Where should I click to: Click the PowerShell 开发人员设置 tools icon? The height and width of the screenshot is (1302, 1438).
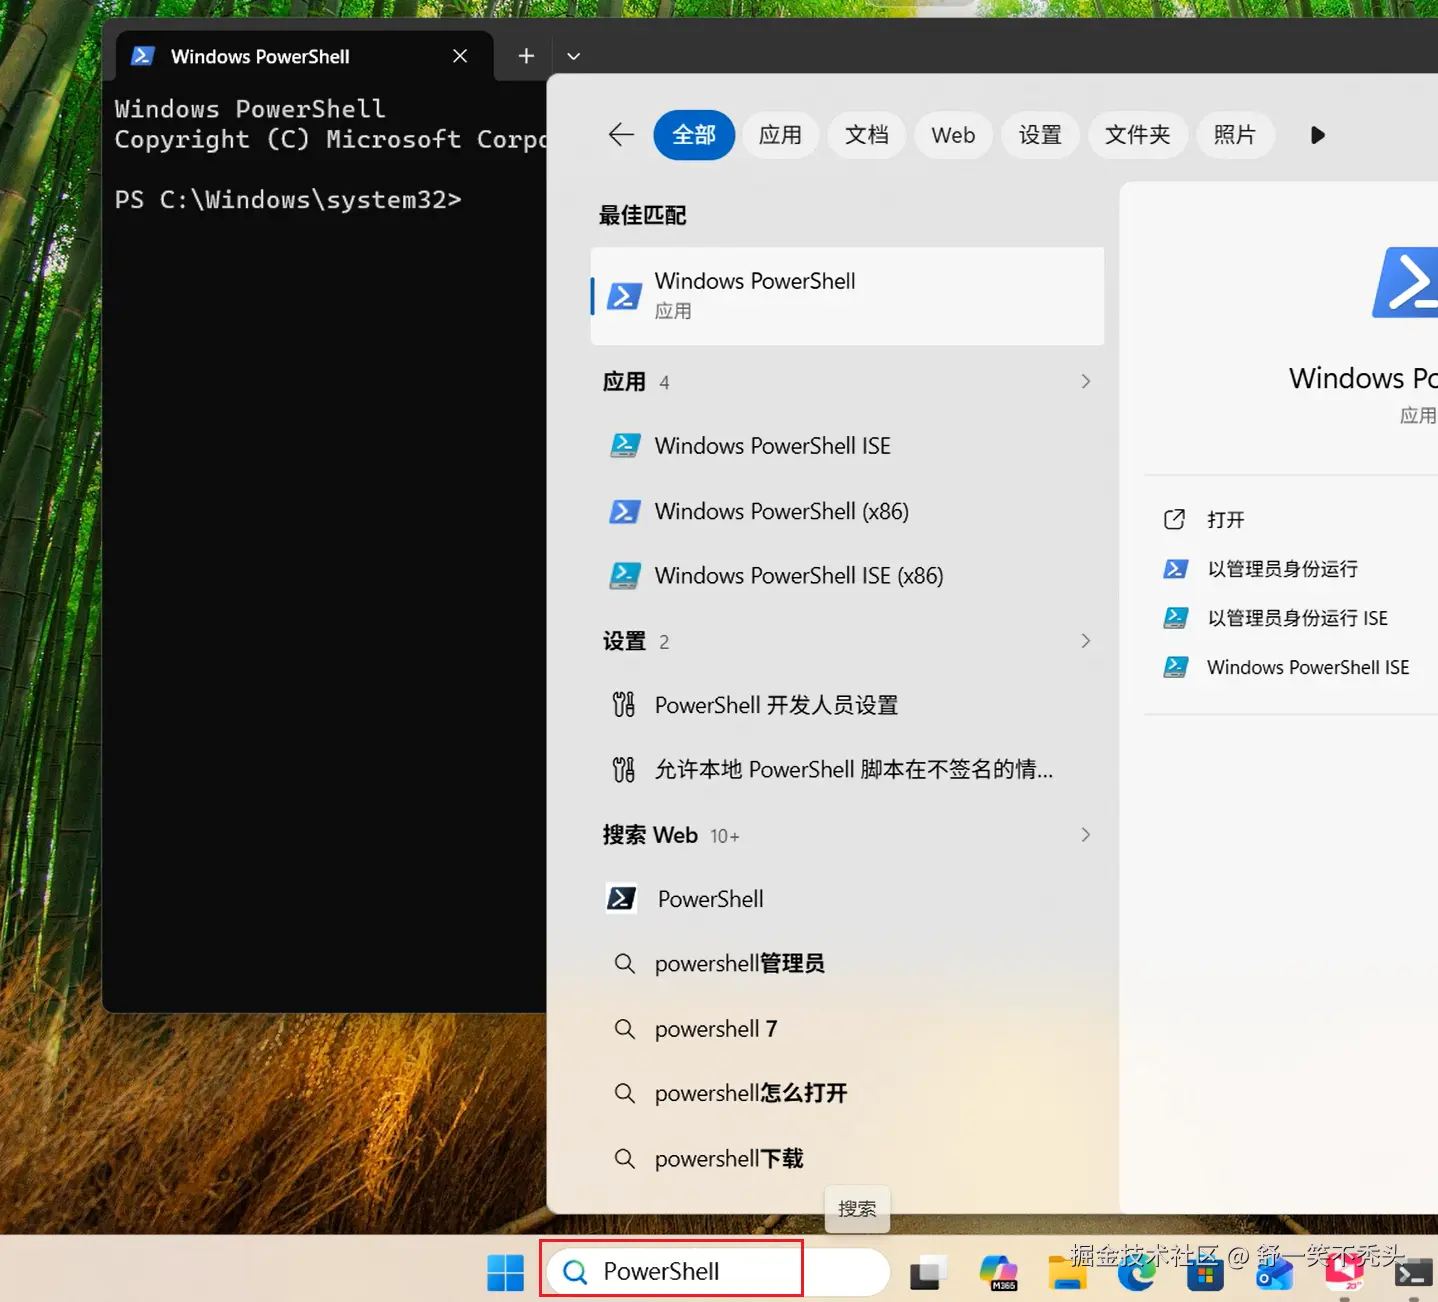click(x=624, y=705)
